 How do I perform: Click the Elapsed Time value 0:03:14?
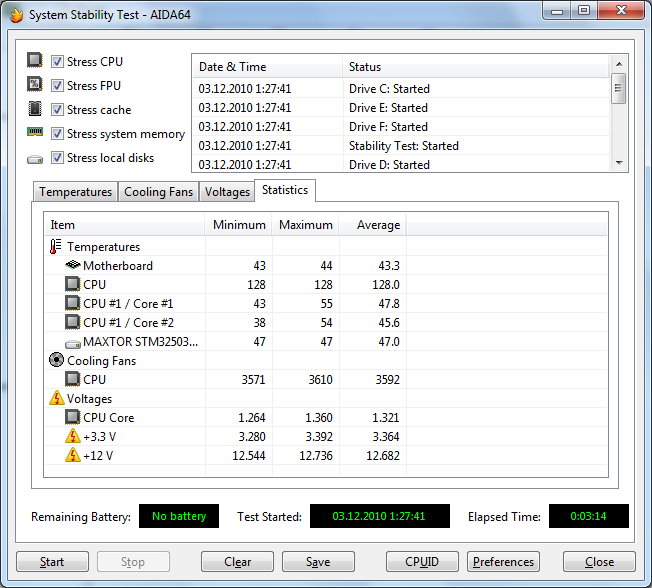589,516
